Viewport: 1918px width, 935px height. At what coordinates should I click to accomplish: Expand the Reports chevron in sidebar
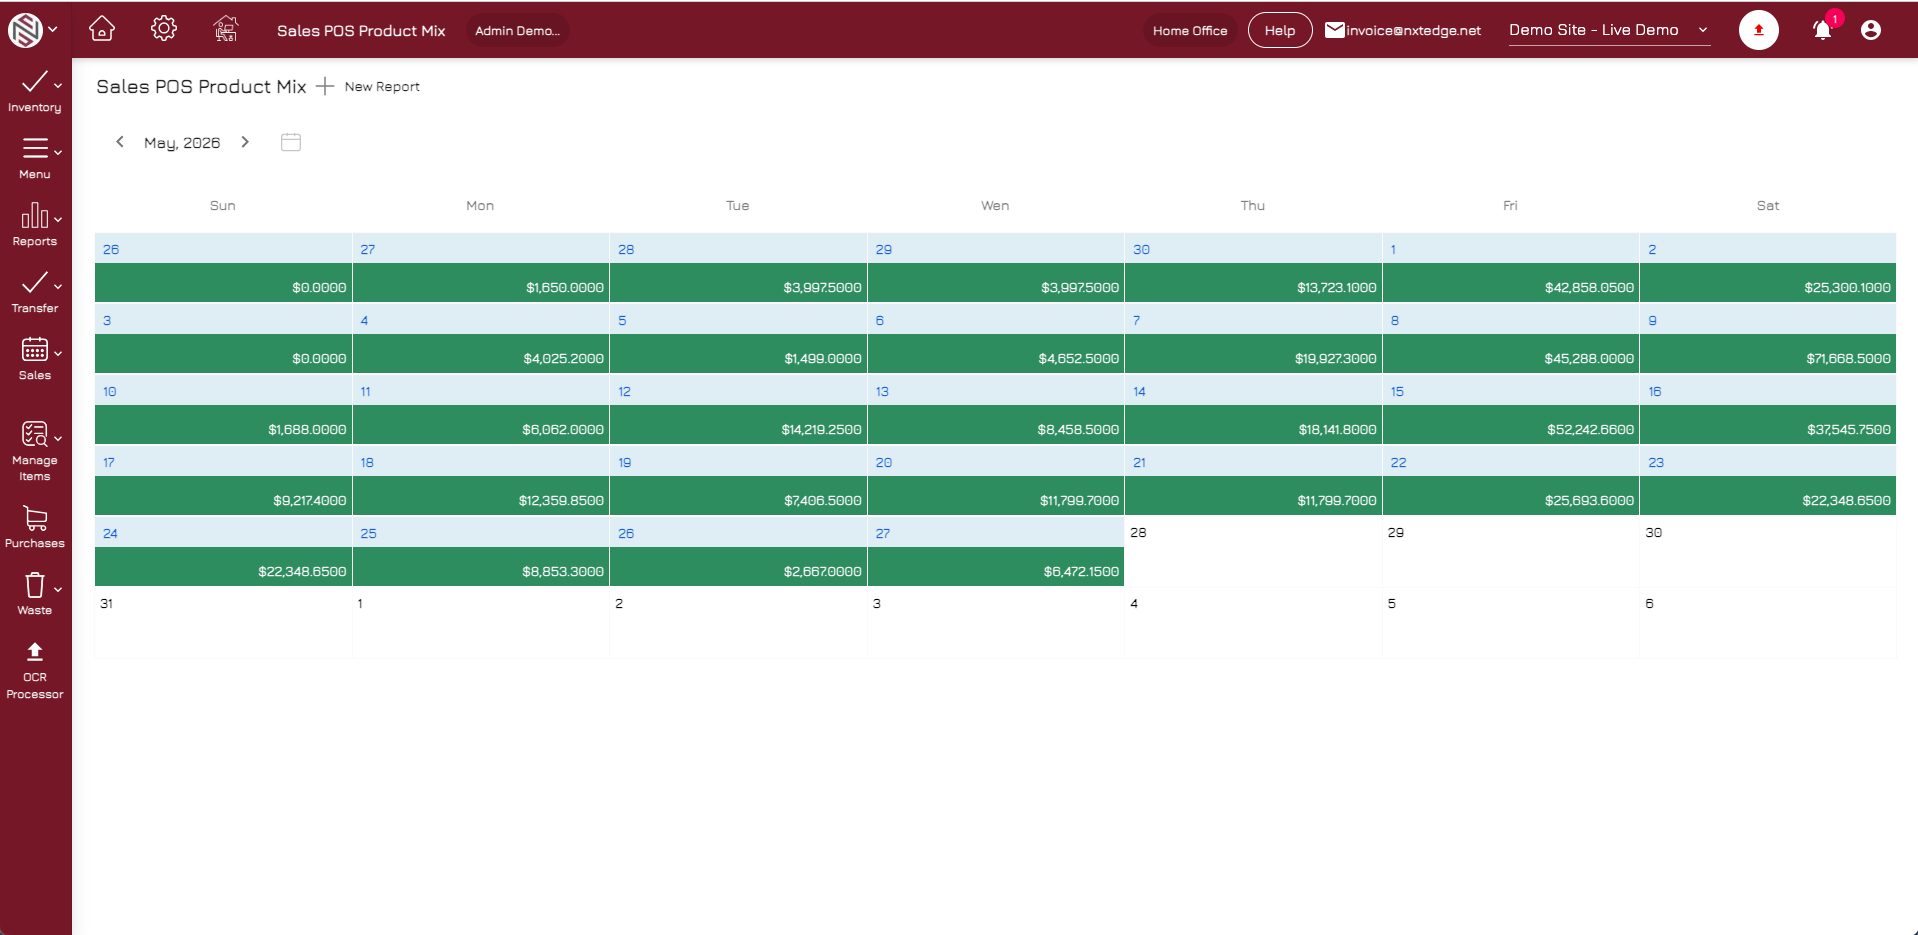pyautogui.click(x=58, y=220)
